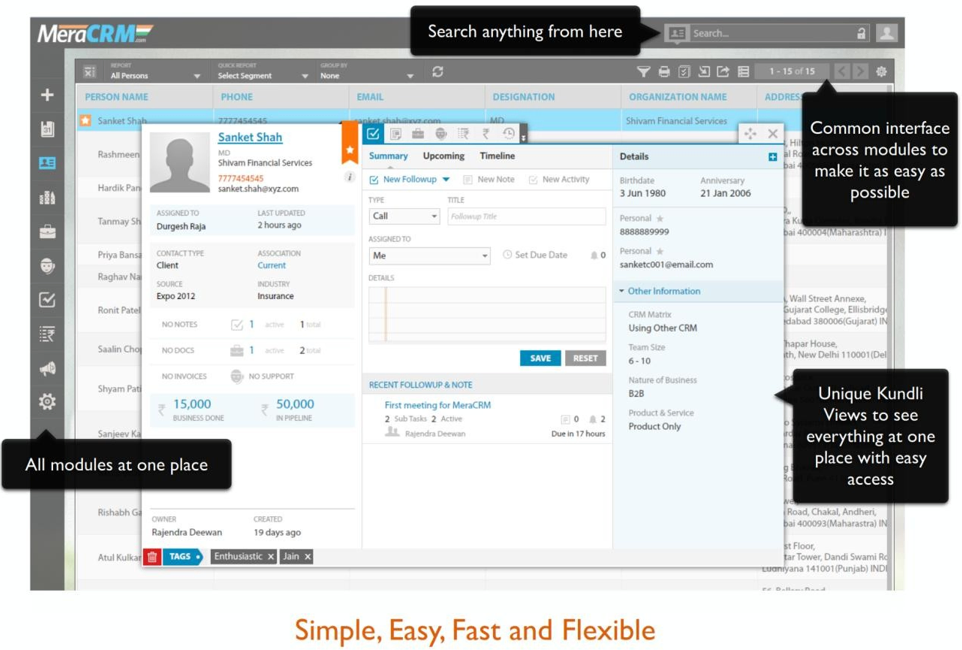Click the SAVE button
This screenshot has width=962, height=650.
pyautogui.click(x=540, y=358)
